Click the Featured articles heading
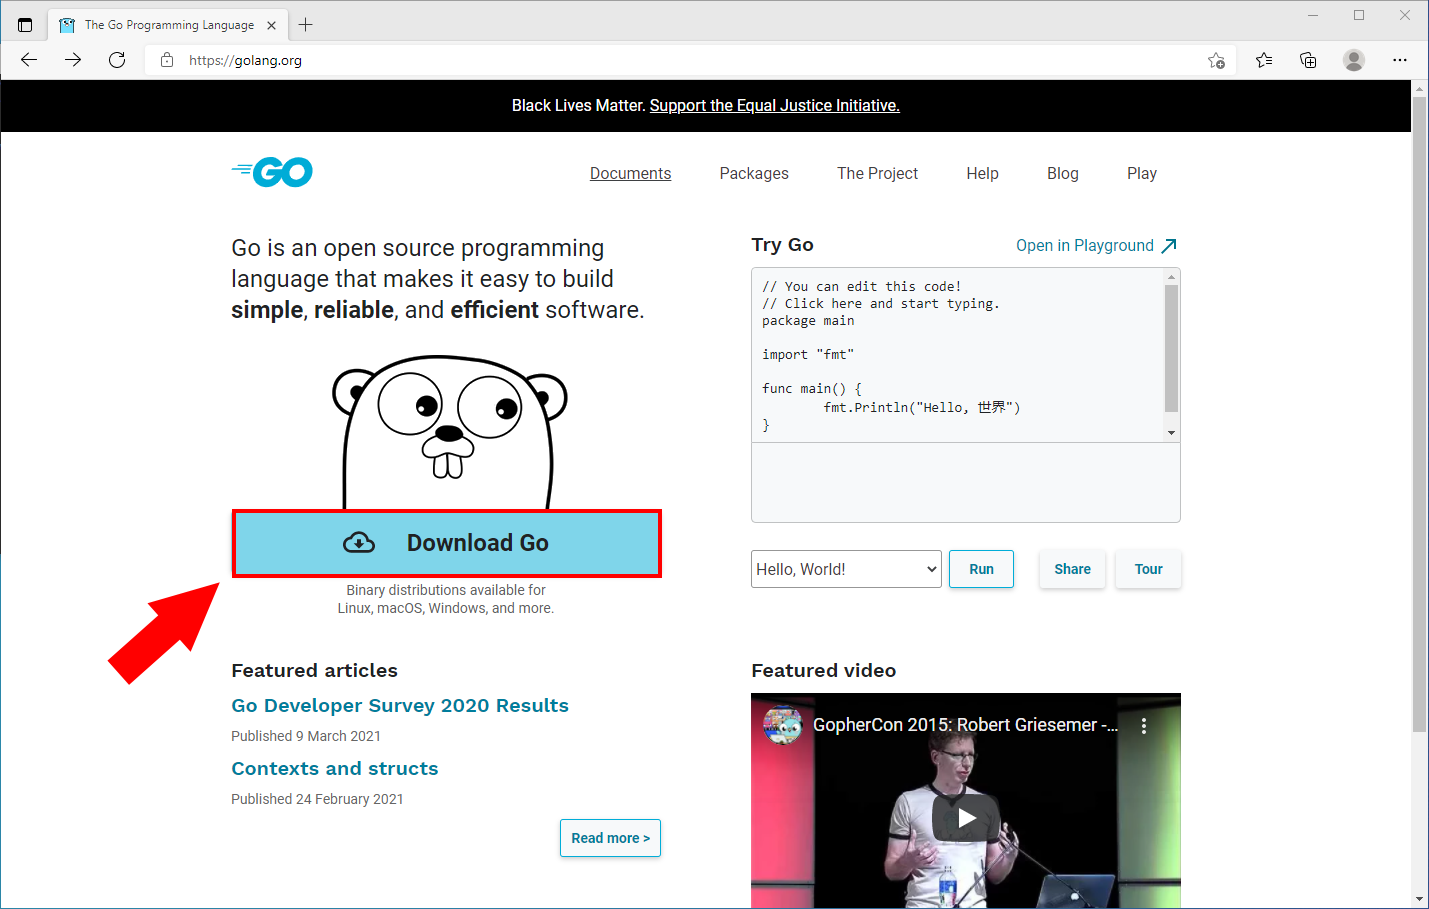1429x909 pixels. click(314, 670)
